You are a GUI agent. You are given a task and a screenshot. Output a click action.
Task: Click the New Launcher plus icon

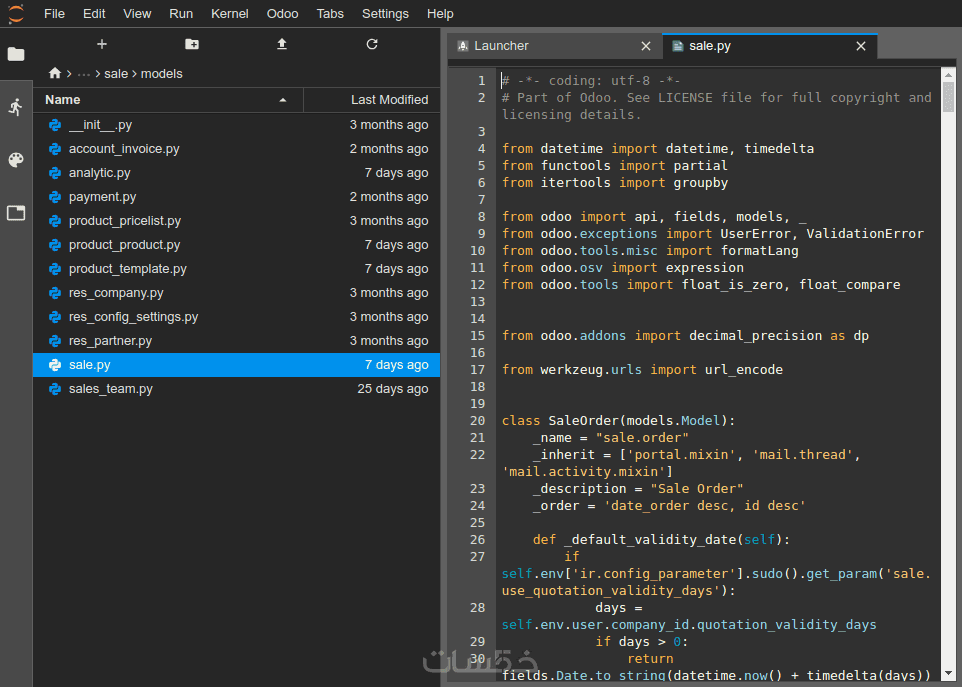[101, 44]
